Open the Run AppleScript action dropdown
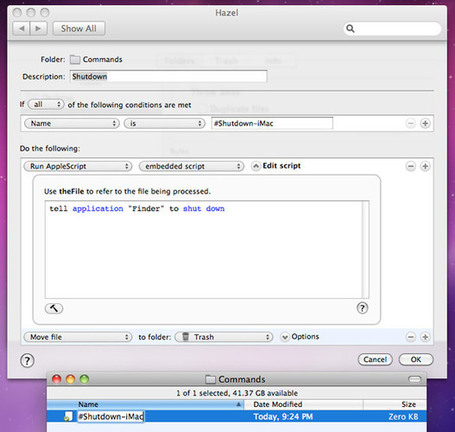Image resolution: width=455 pixels, height=432 pixels. tap(78, 166)
